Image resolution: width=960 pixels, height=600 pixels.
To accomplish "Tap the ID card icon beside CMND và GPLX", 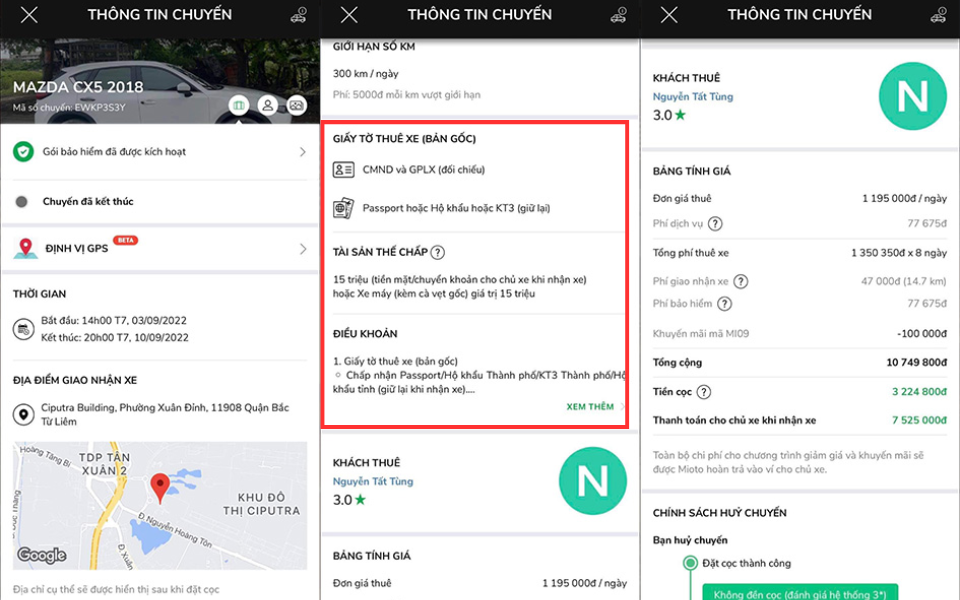I will pyautogui.click(x=343, y=170).
